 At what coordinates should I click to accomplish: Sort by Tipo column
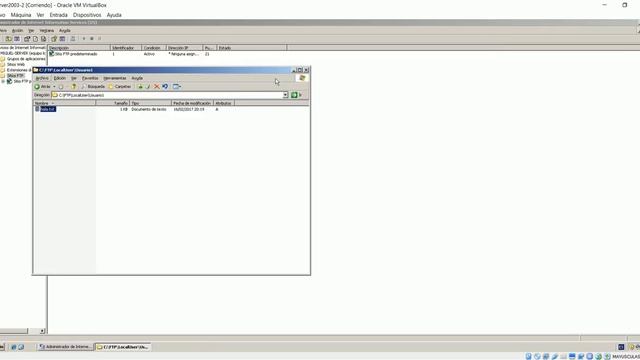tap(150, 103)
